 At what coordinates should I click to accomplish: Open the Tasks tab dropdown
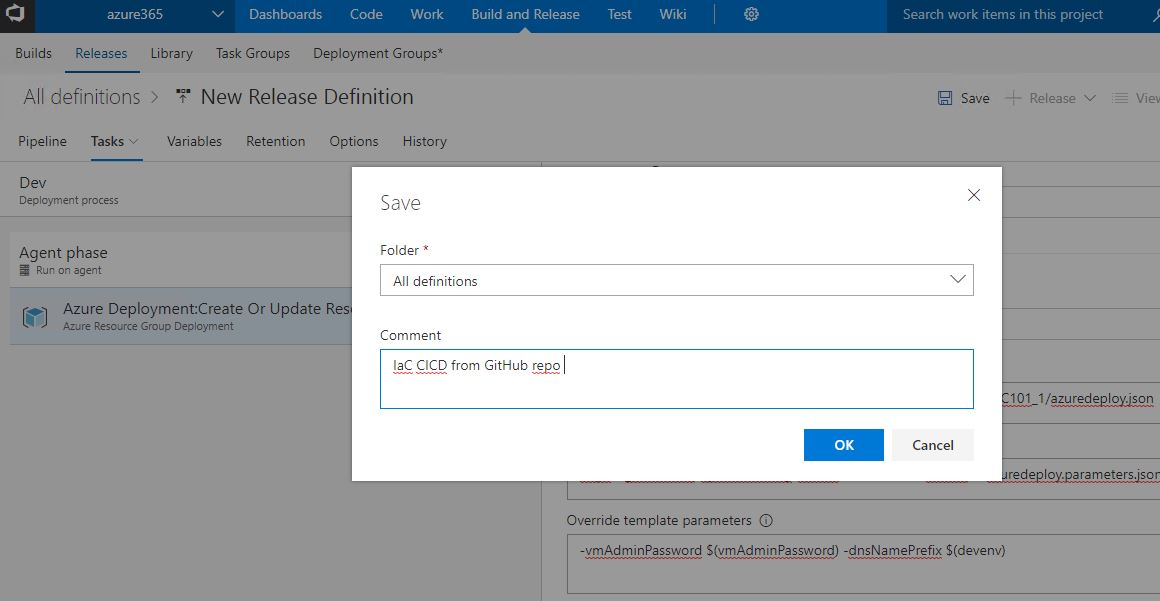pyautogui.click(x=115, y=141)
